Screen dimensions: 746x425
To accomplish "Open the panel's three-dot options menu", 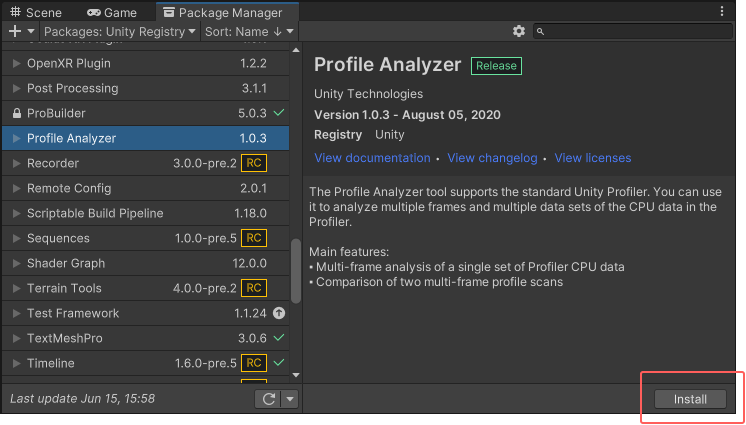I will click(x=722, y=12).
